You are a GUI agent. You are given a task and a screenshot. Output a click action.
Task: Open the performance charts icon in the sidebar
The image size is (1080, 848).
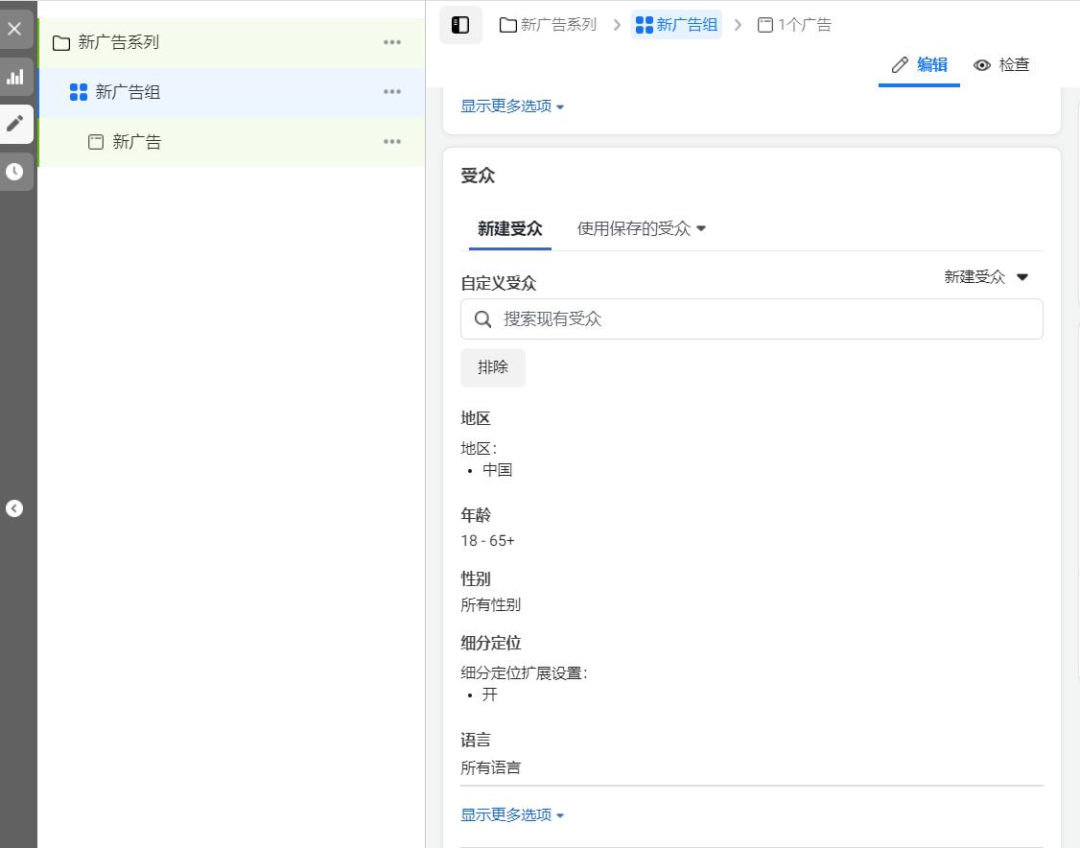click(15, 75)
